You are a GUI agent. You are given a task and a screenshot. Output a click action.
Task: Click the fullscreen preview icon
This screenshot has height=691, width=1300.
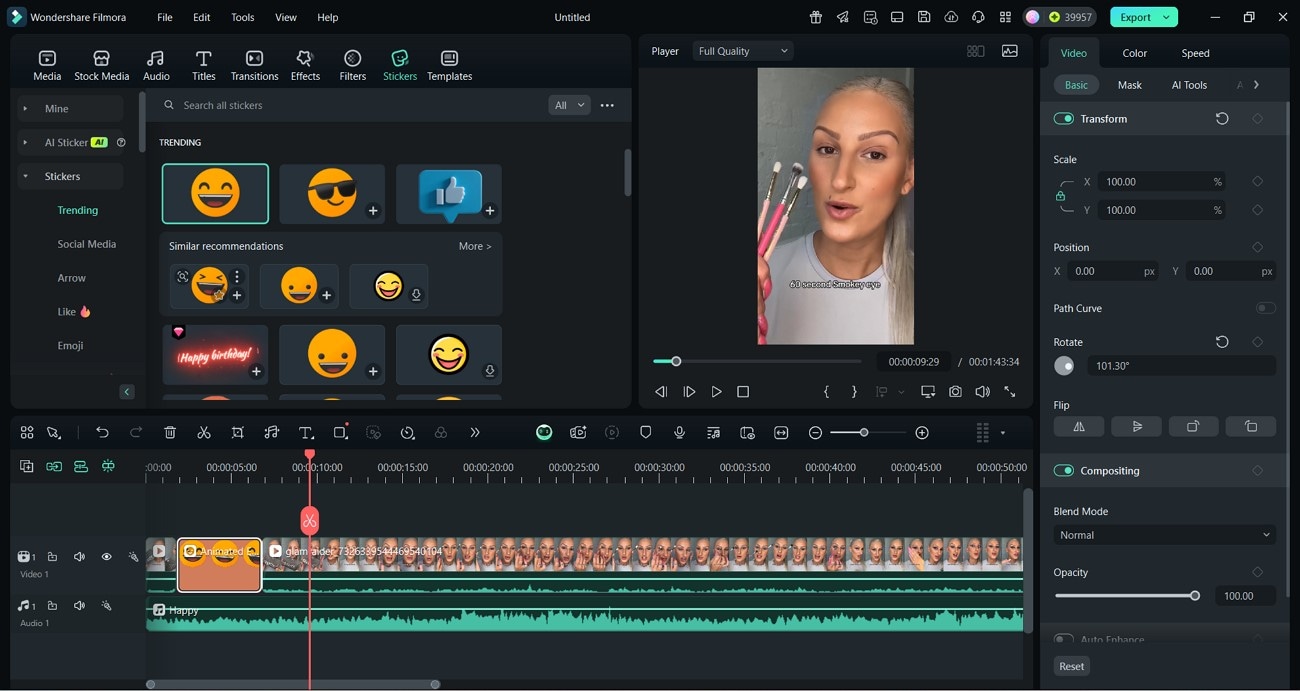click(x=1010, y=392)
